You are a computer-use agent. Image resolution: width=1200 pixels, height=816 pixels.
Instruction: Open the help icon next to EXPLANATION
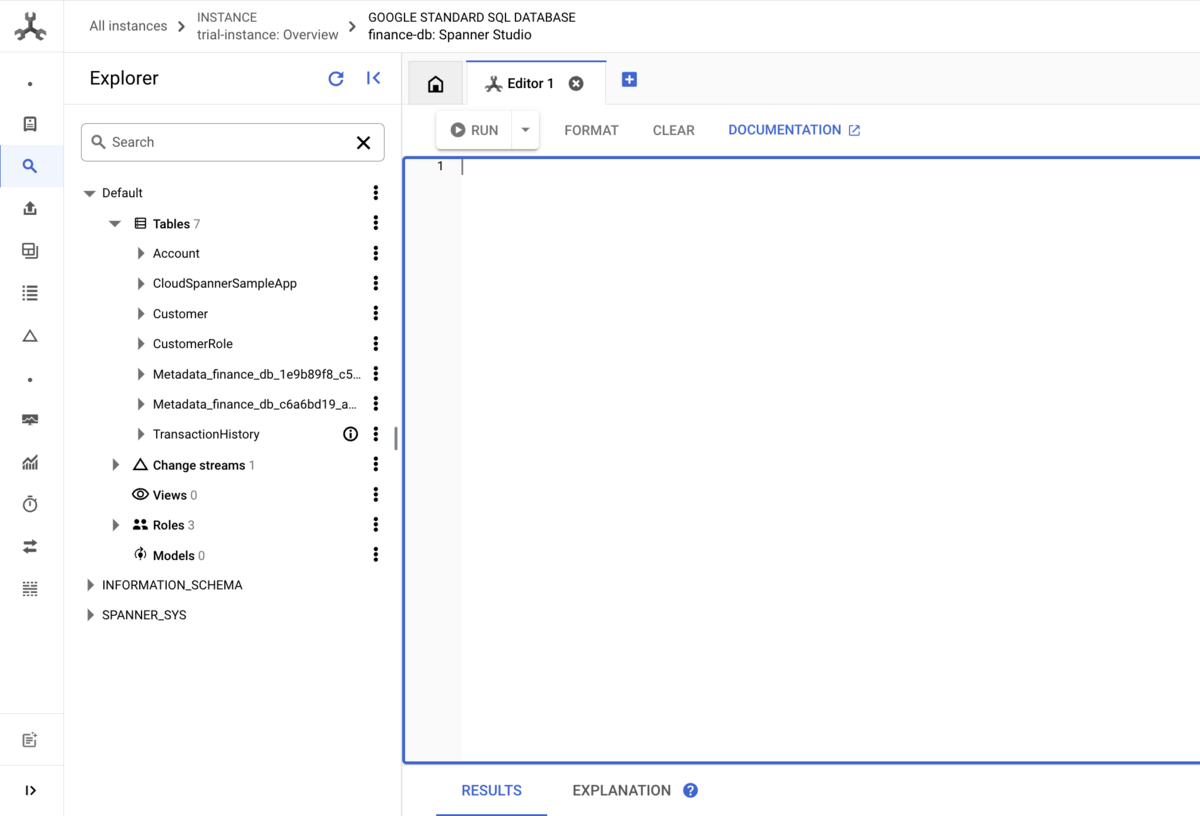tap(690, 790)
